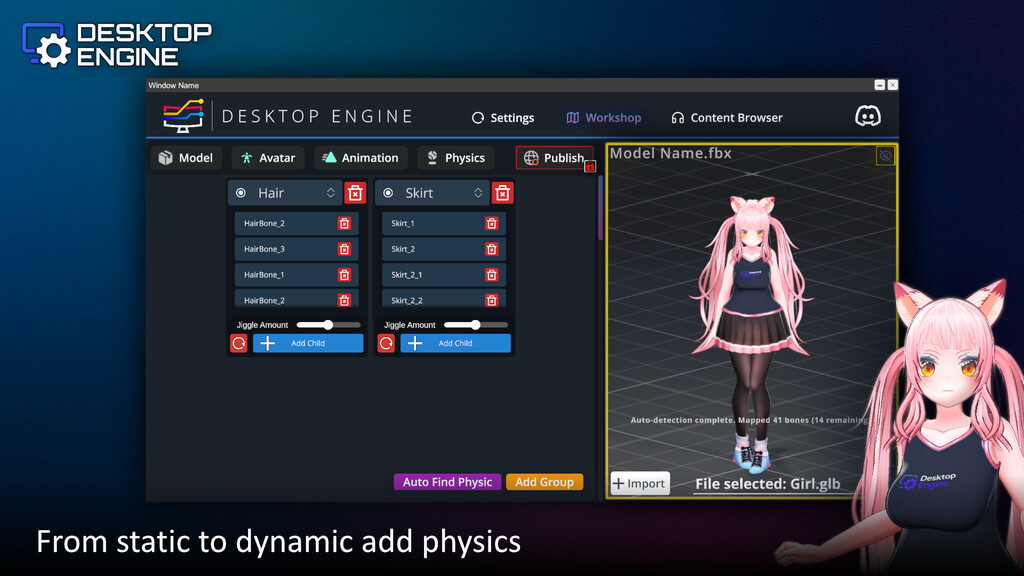Toggle the Skirt group radio button
Viewport: 1024px width, 576px height.
pos(388,193)
